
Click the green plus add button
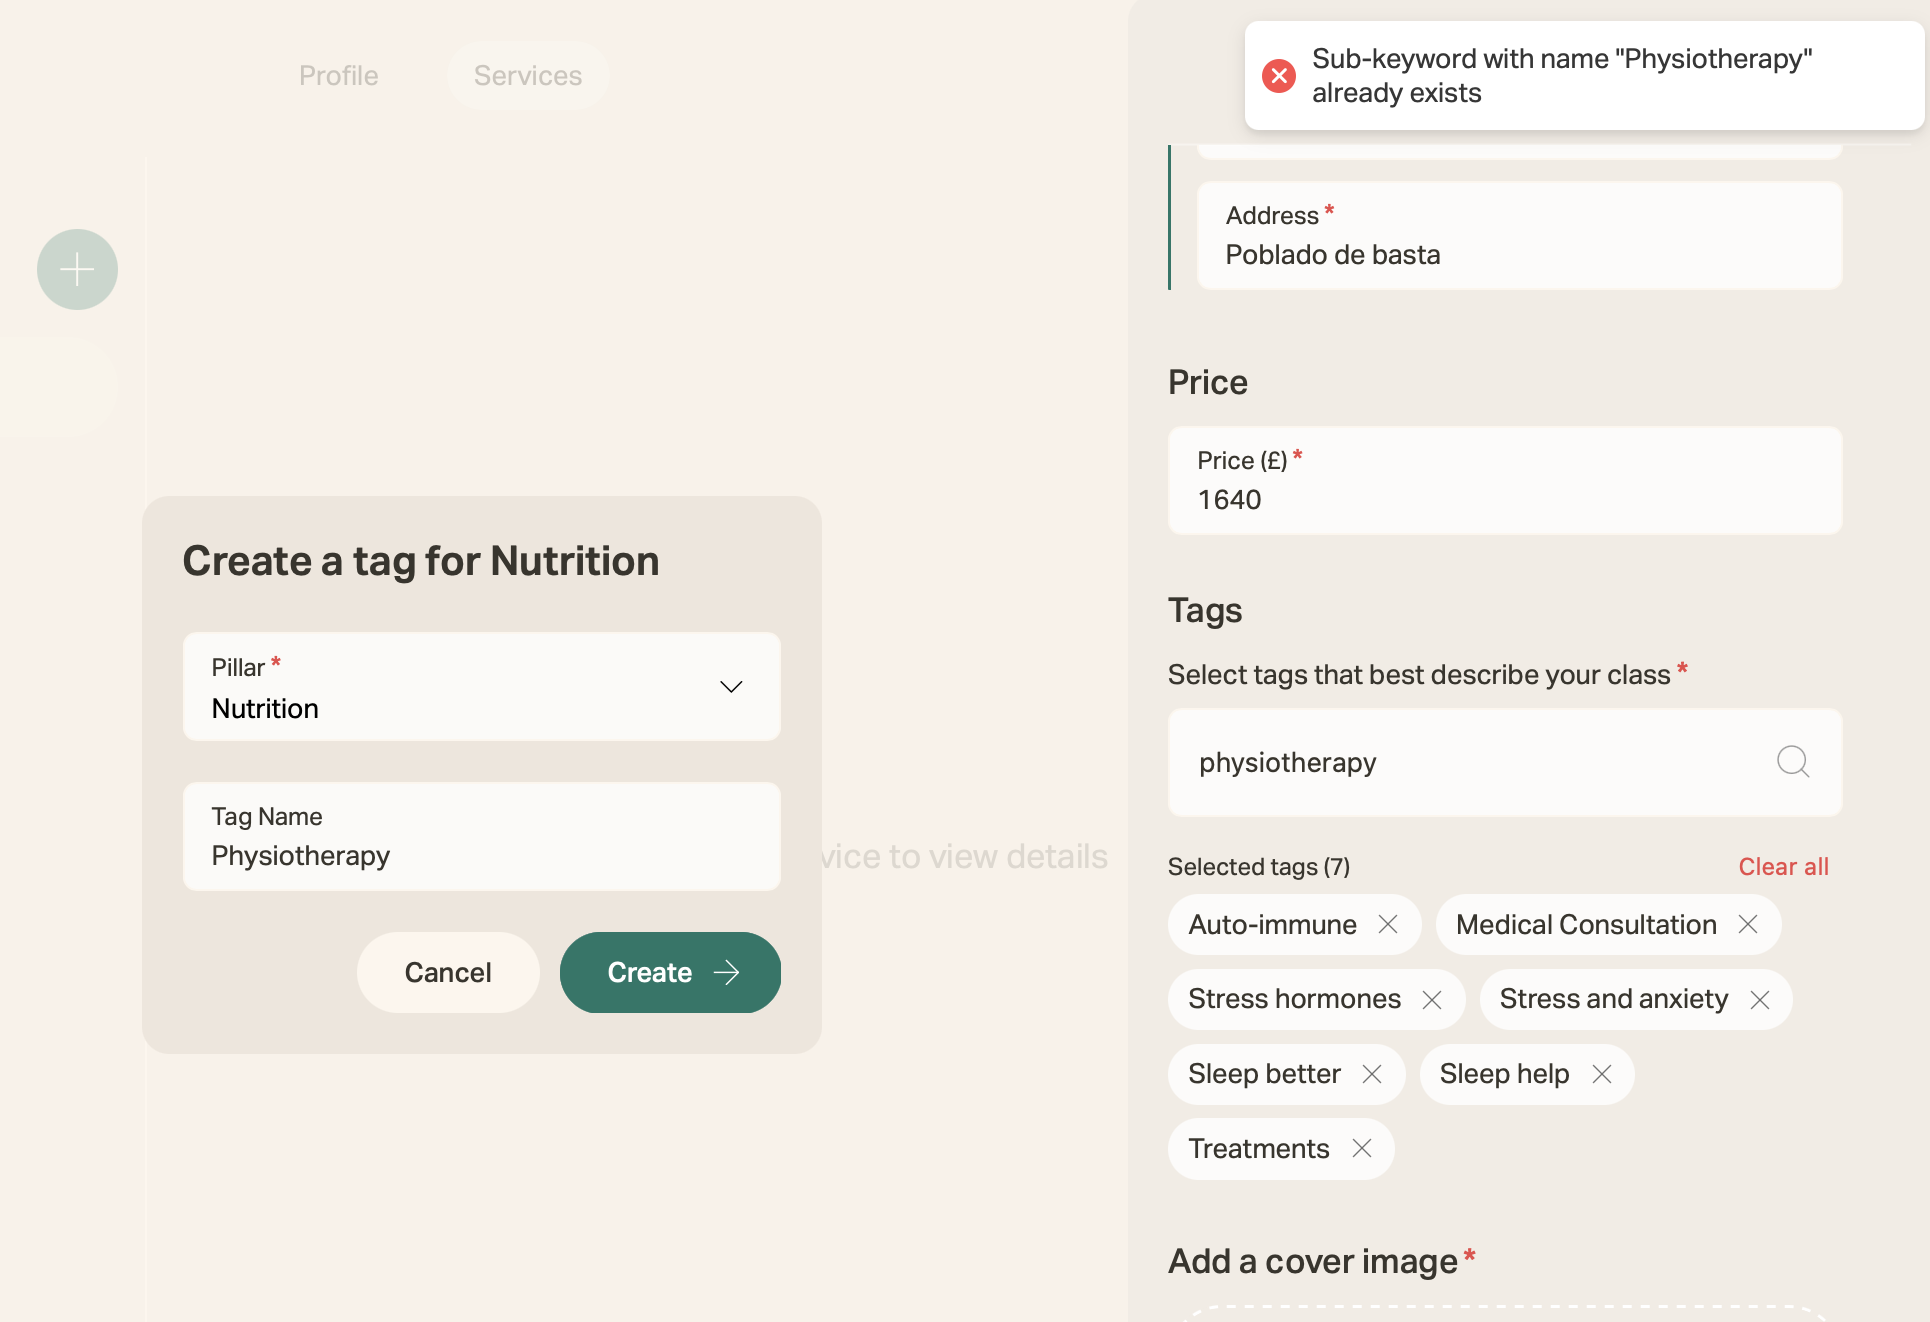tap(77, 269)
